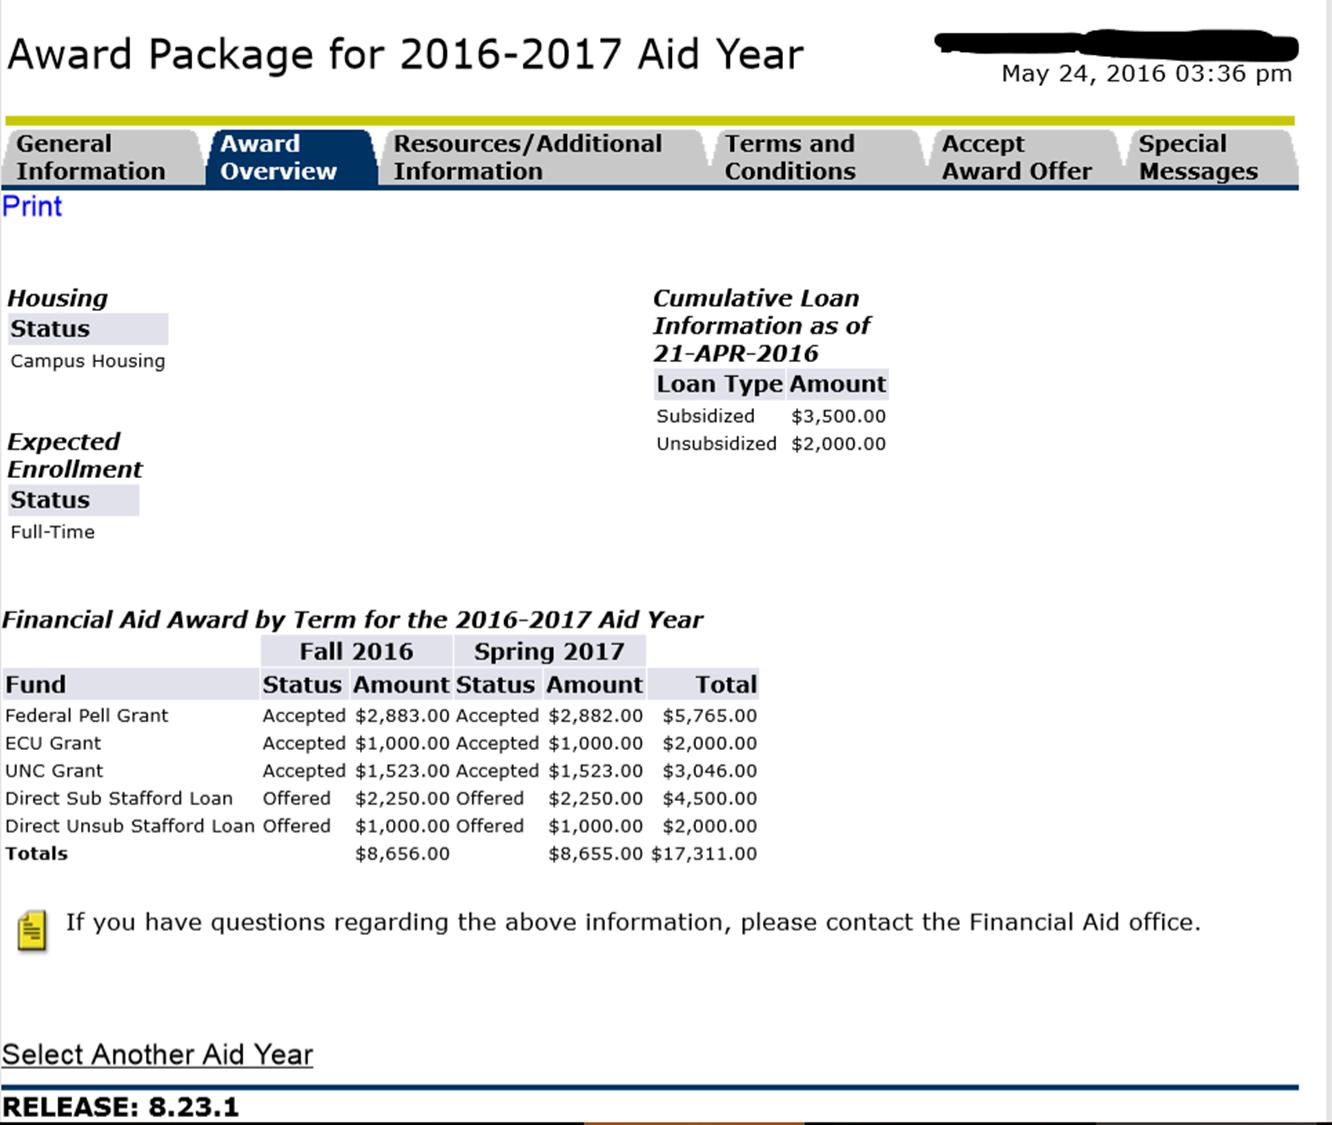This screenshot has width=1332, height=1125.
Task: Select the Campus Housing status value
Action: 88,361
